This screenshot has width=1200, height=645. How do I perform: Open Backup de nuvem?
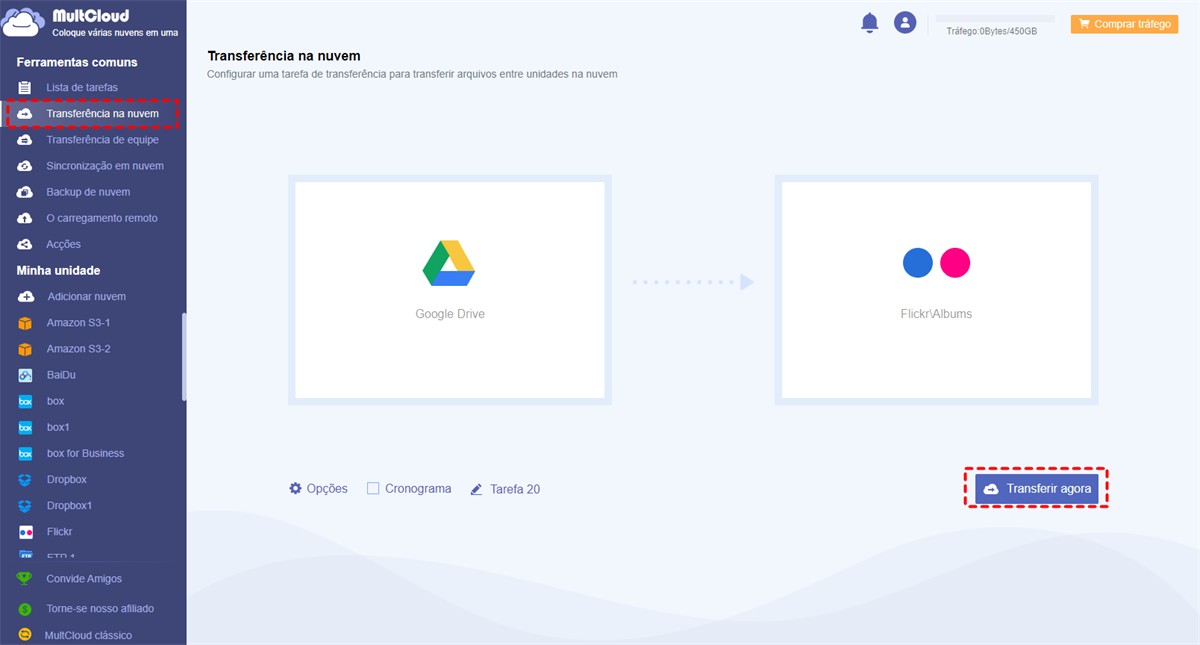pyautogui.click(x=88, y=192)
